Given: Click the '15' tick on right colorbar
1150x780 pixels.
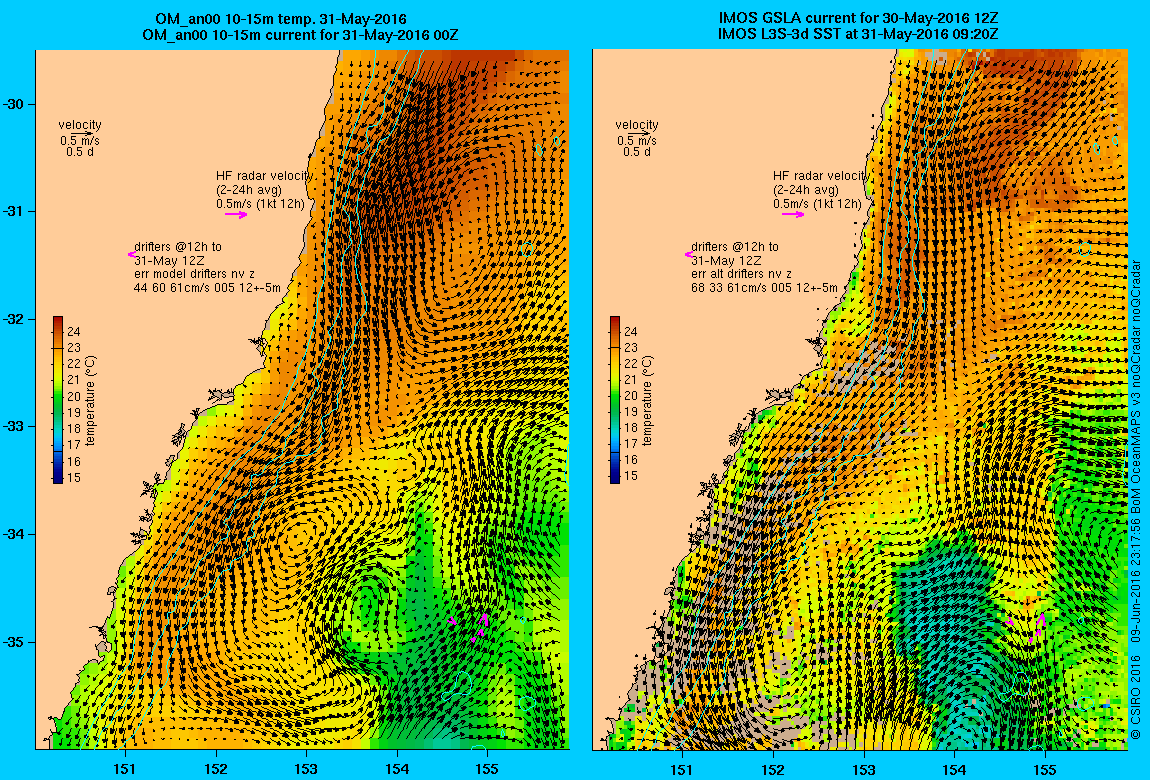Looking at the screenshot, I should pos(631,476).
